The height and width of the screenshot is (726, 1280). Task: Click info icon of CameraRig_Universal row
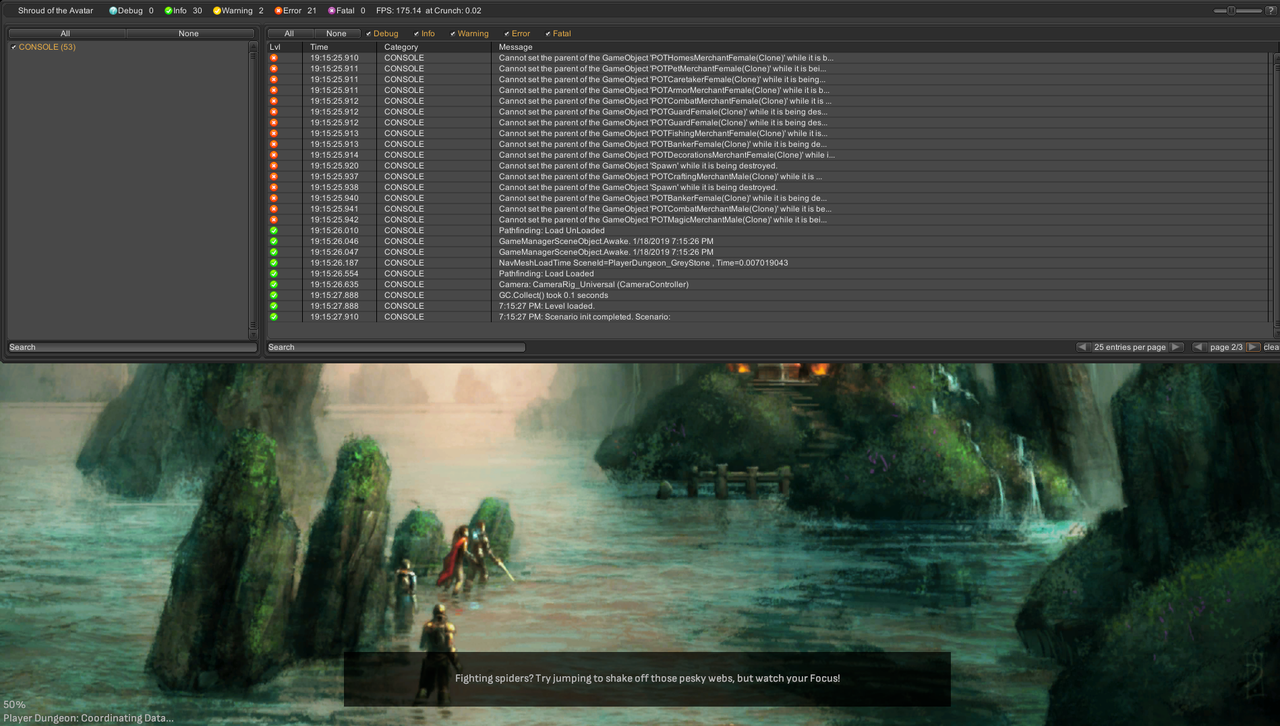(x=274, y=285)
